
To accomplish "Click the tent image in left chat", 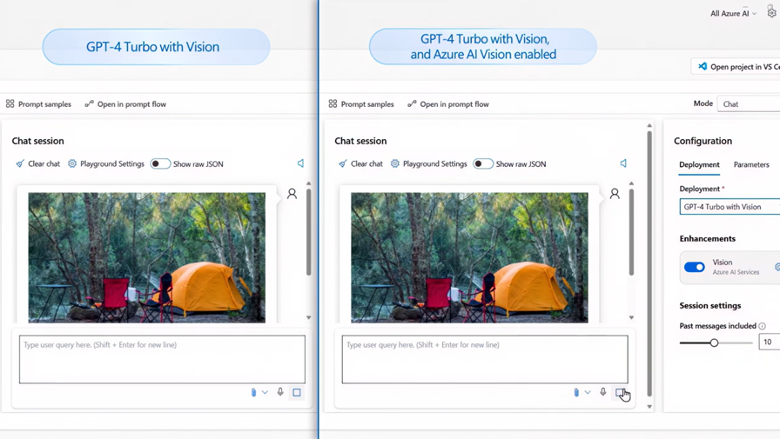I will click(147, 258).
